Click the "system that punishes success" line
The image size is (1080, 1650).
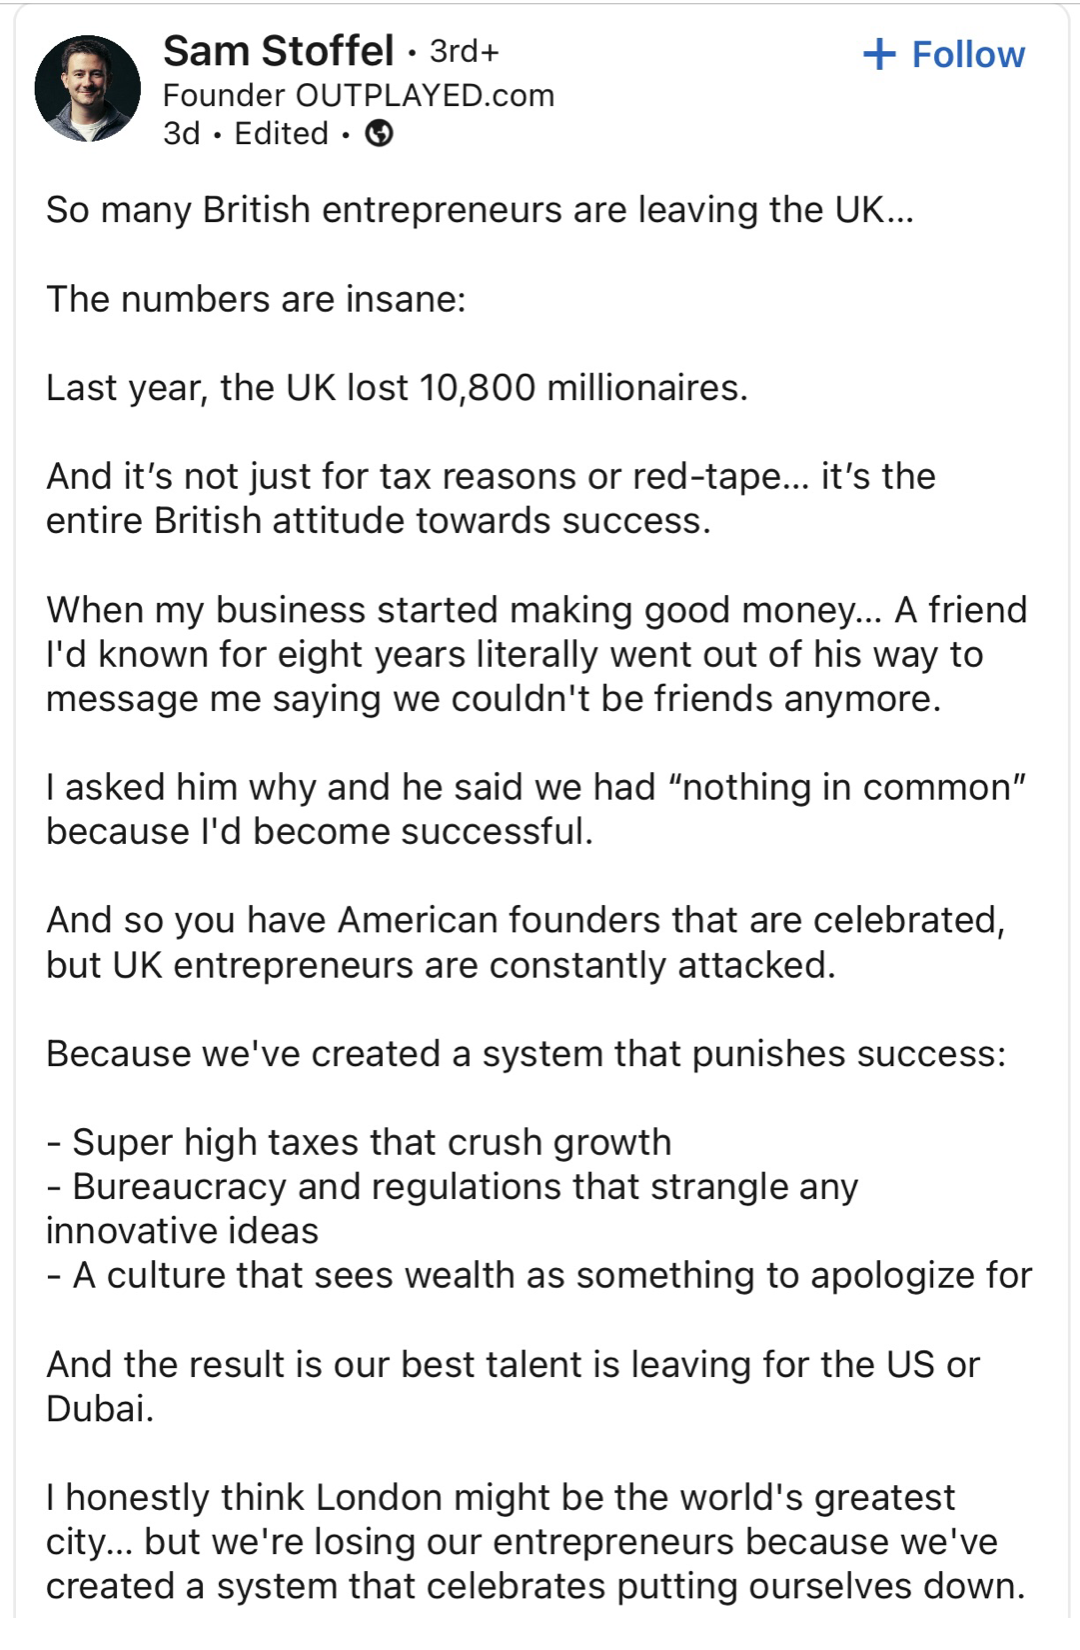pyautogui.click(x=526, y=1054)
